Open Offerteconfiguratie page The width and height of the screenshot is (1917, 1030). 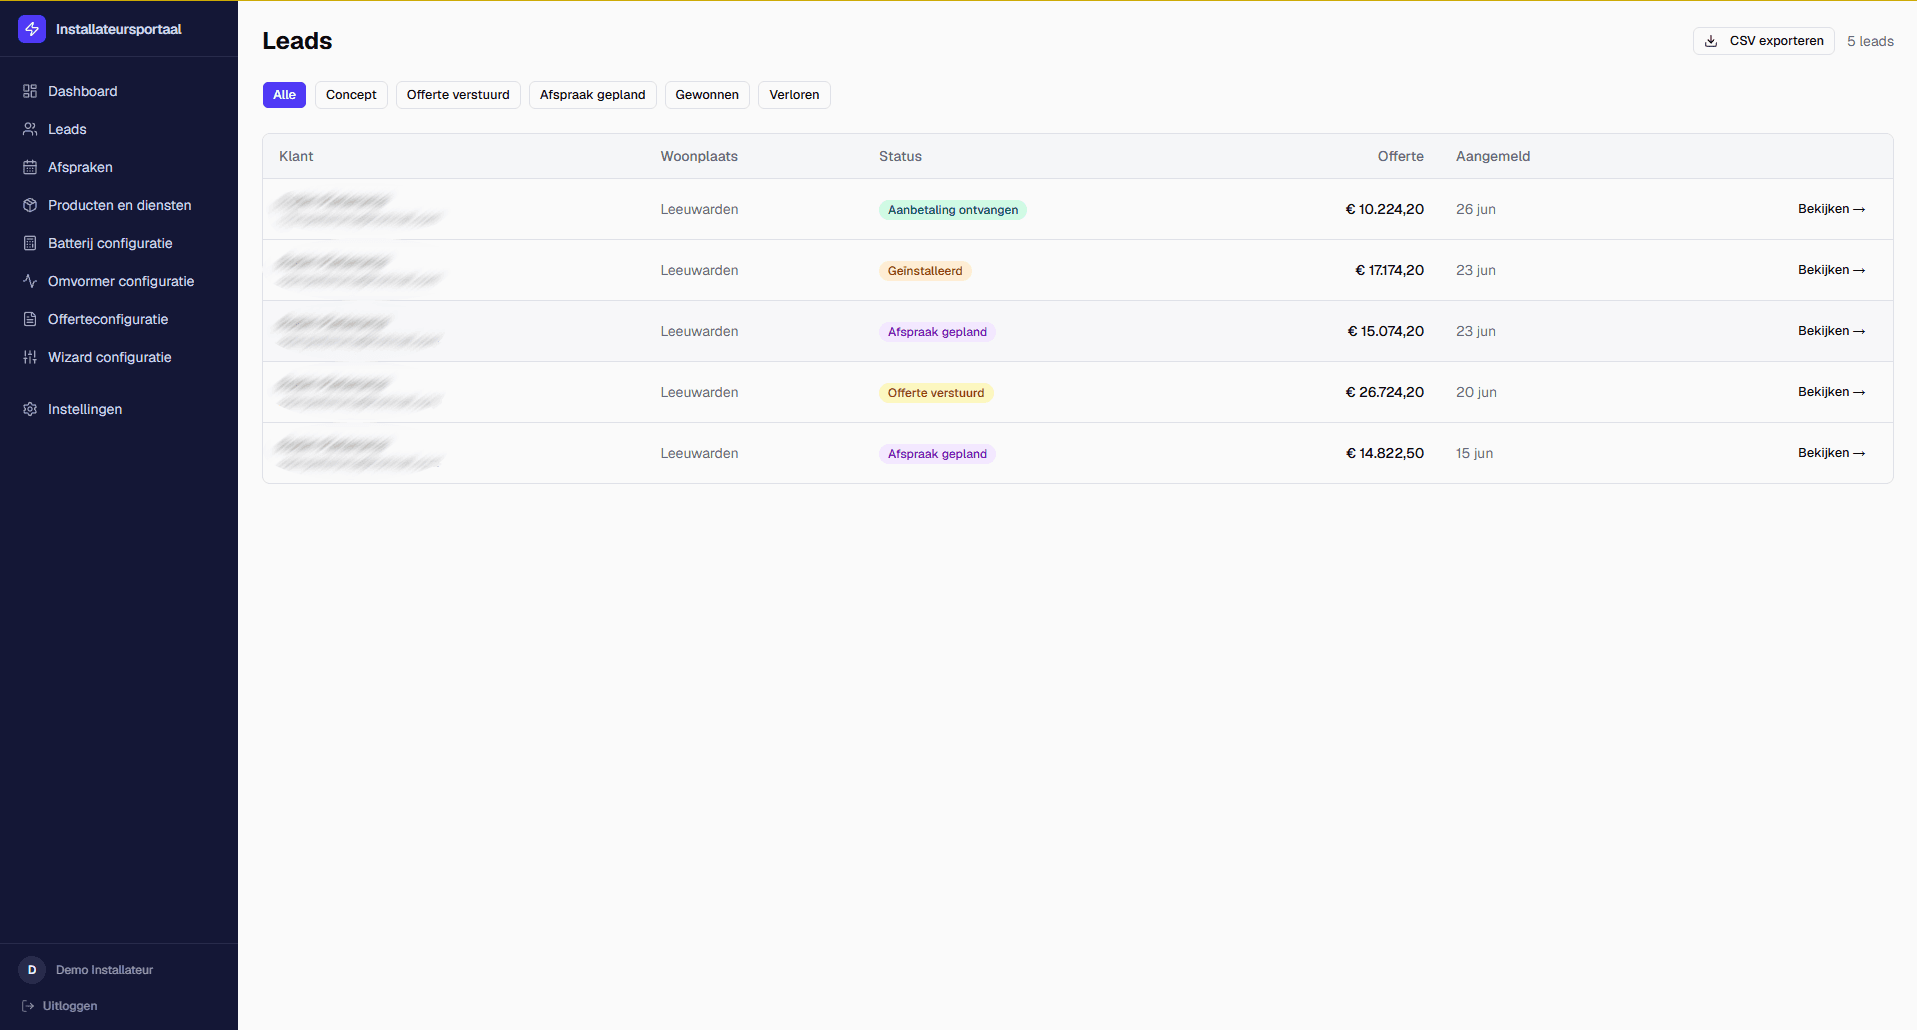119,319
